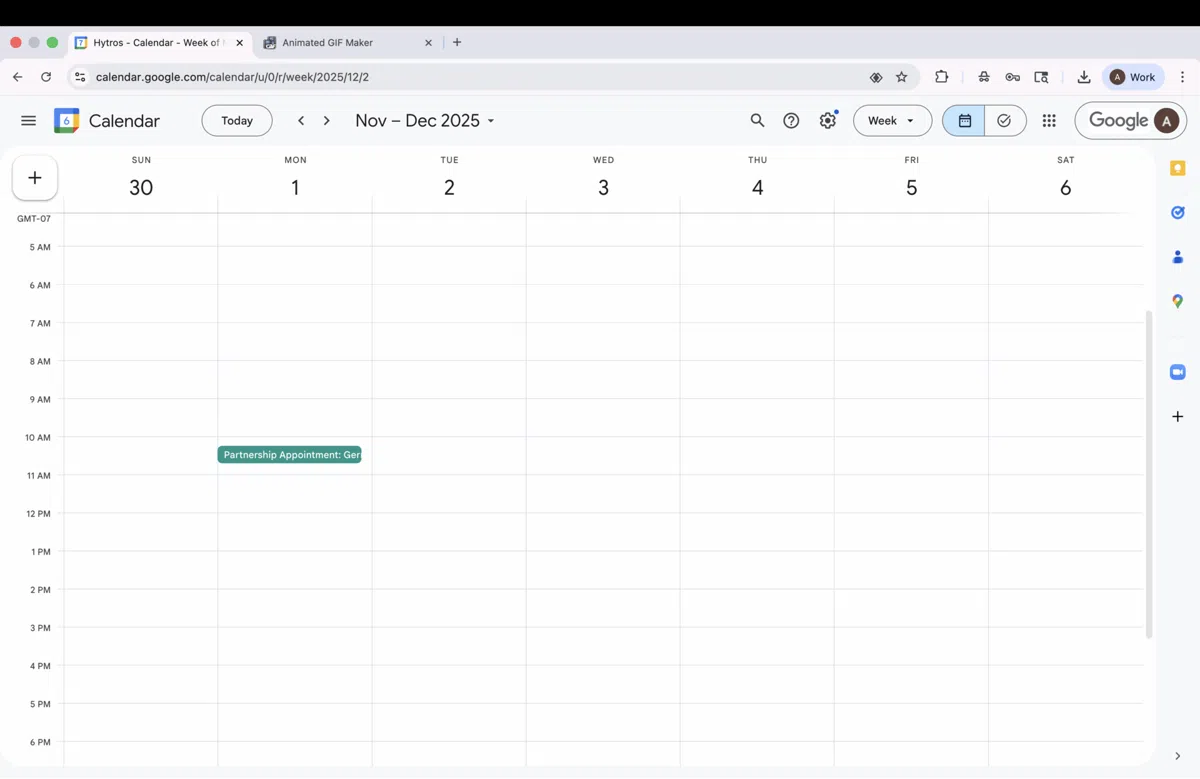Viewport: 1200px width, 779px height.
Task: Open Chrome three-dot menu
Action: point(1183,77)
